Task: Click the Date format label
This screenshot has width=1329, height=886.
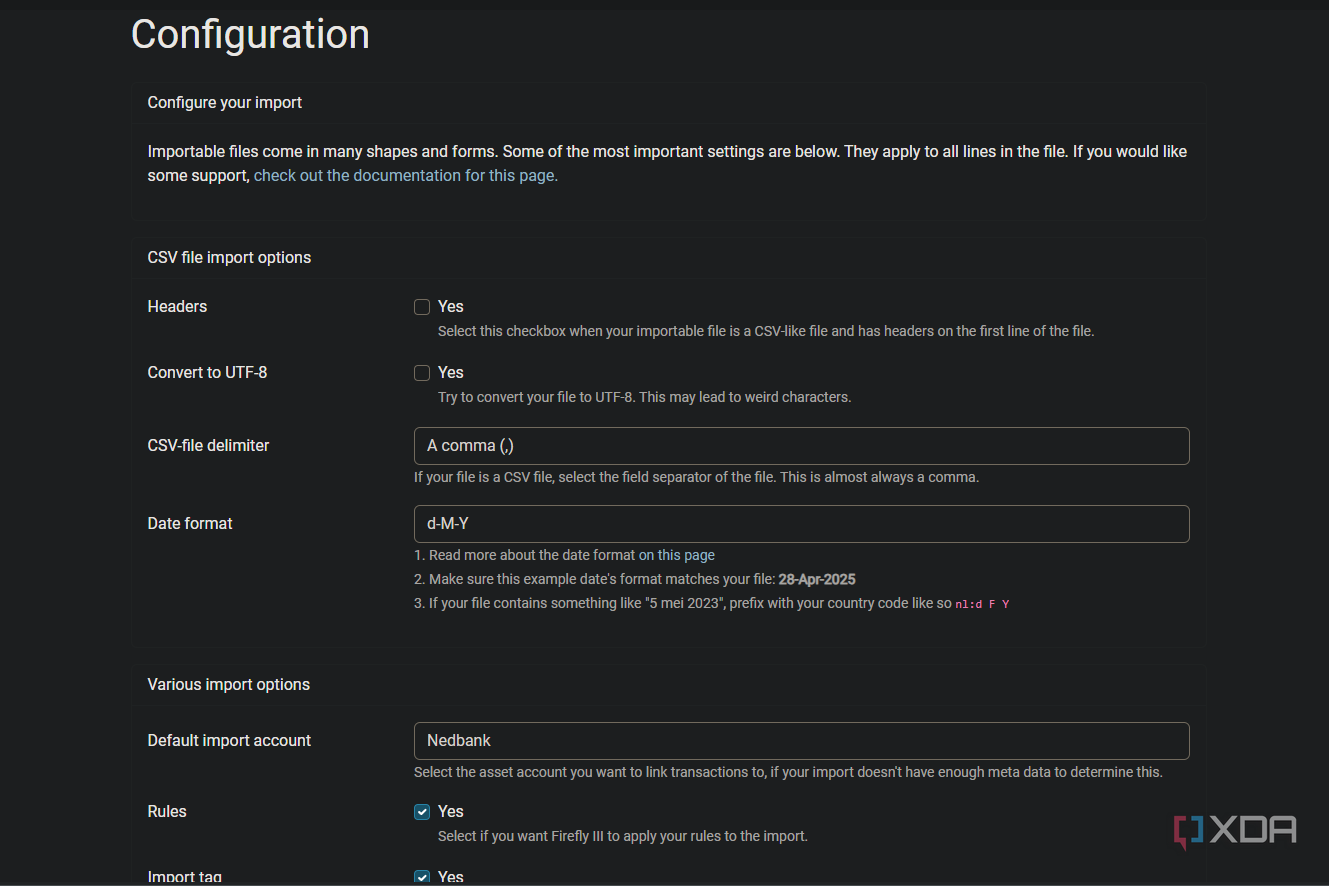Action: point(190,523)
